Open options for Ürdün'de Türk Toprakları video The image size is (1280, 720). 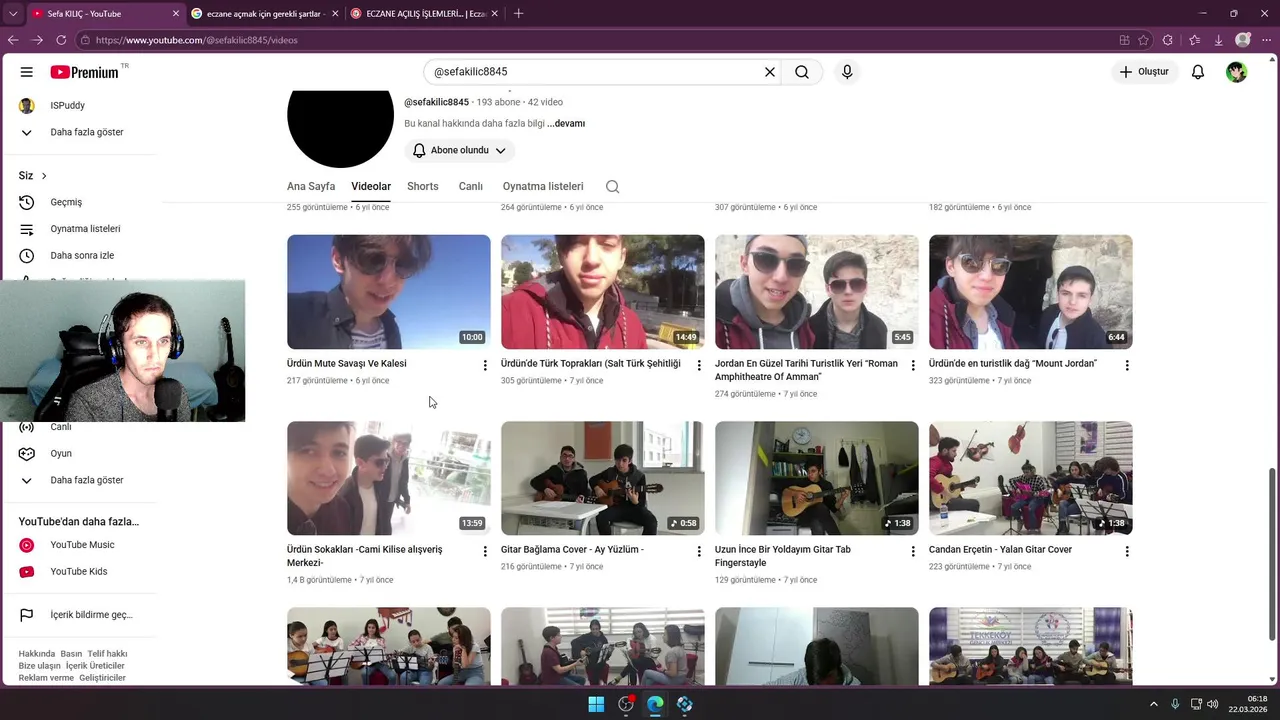(699, 365)
